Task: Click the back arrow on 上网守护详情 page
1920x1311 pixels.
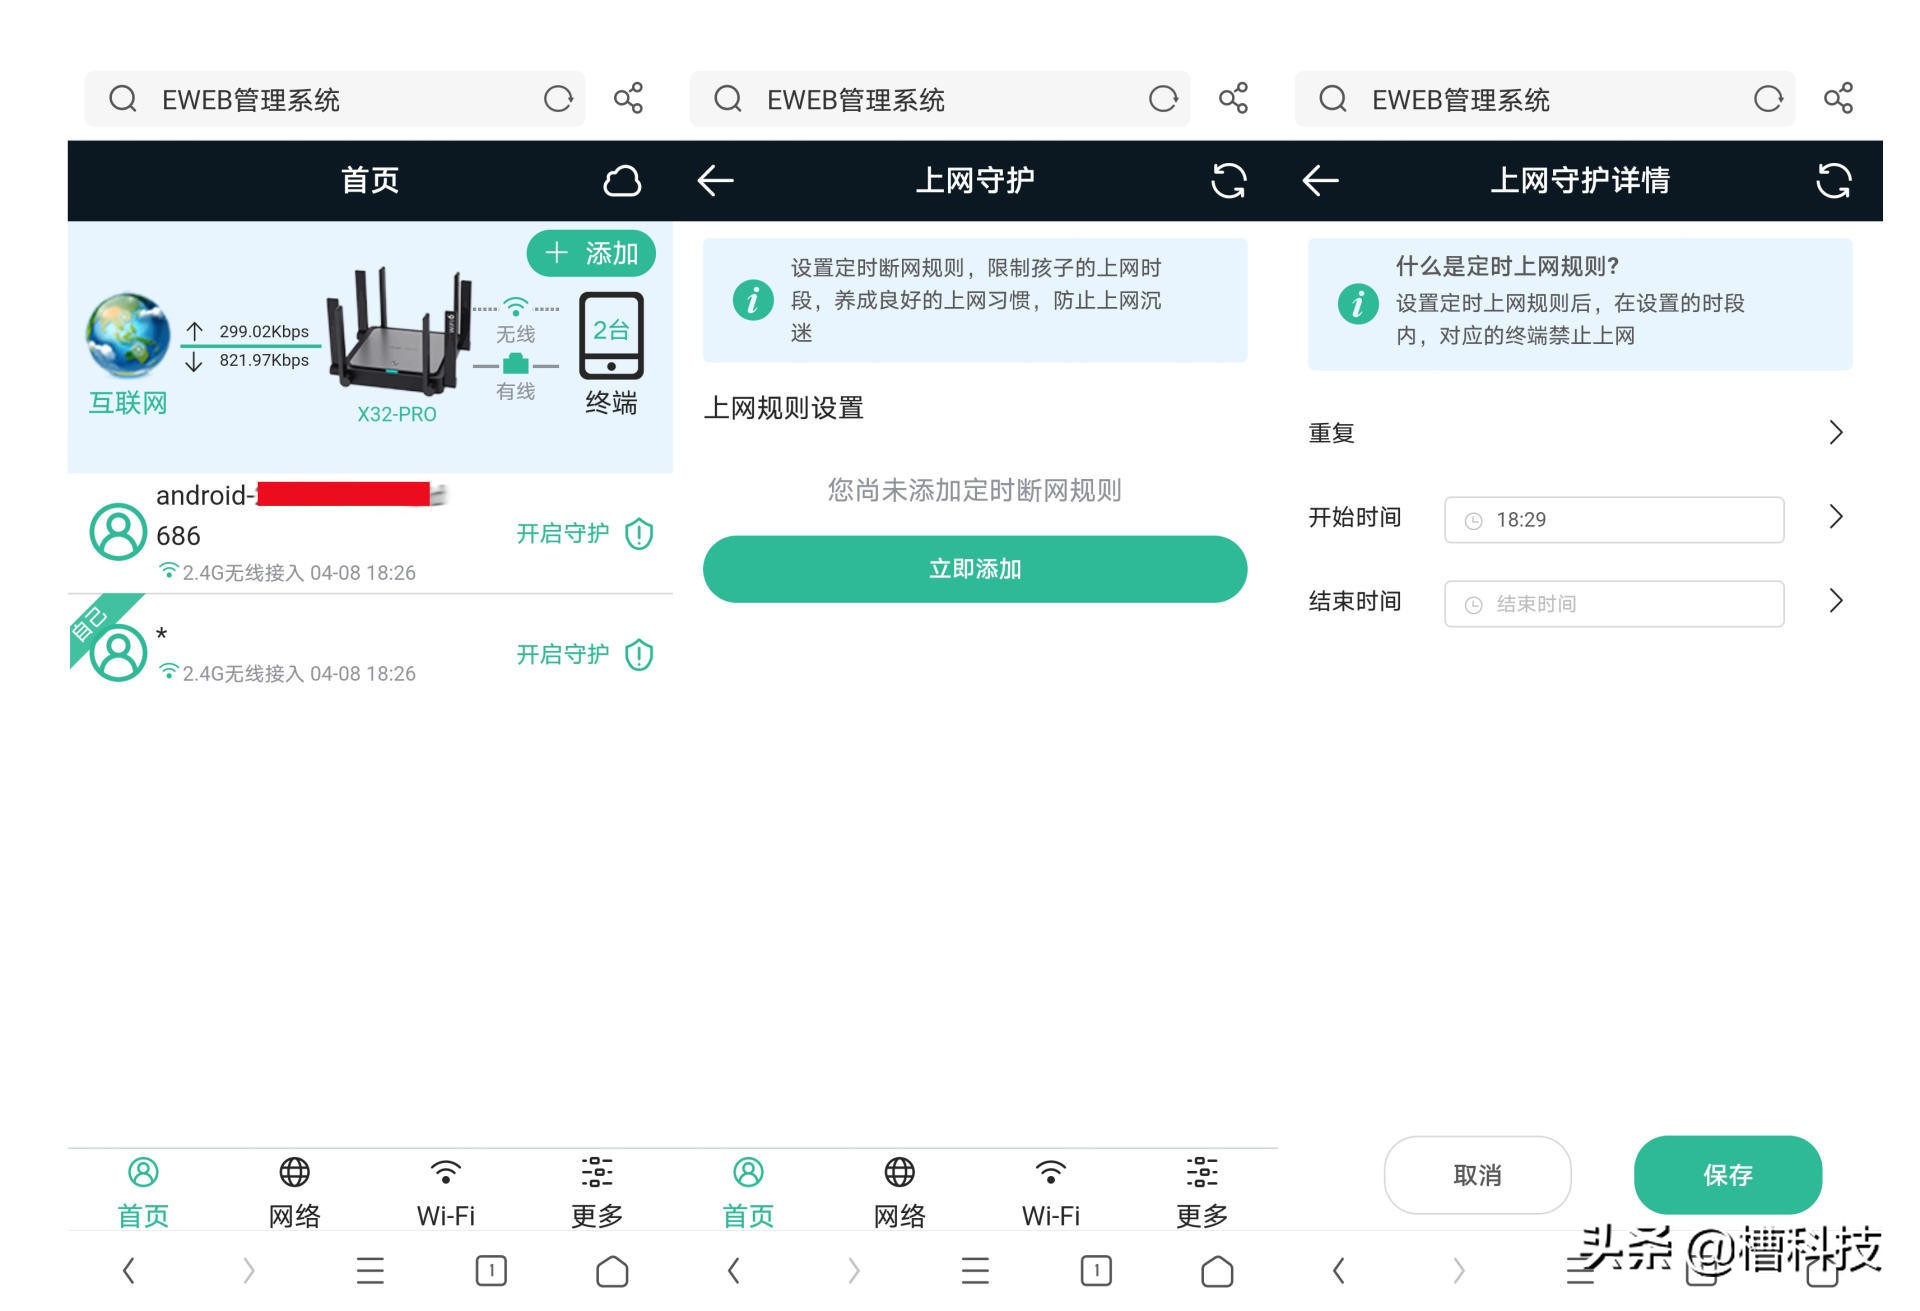Action: (1320, 180)
